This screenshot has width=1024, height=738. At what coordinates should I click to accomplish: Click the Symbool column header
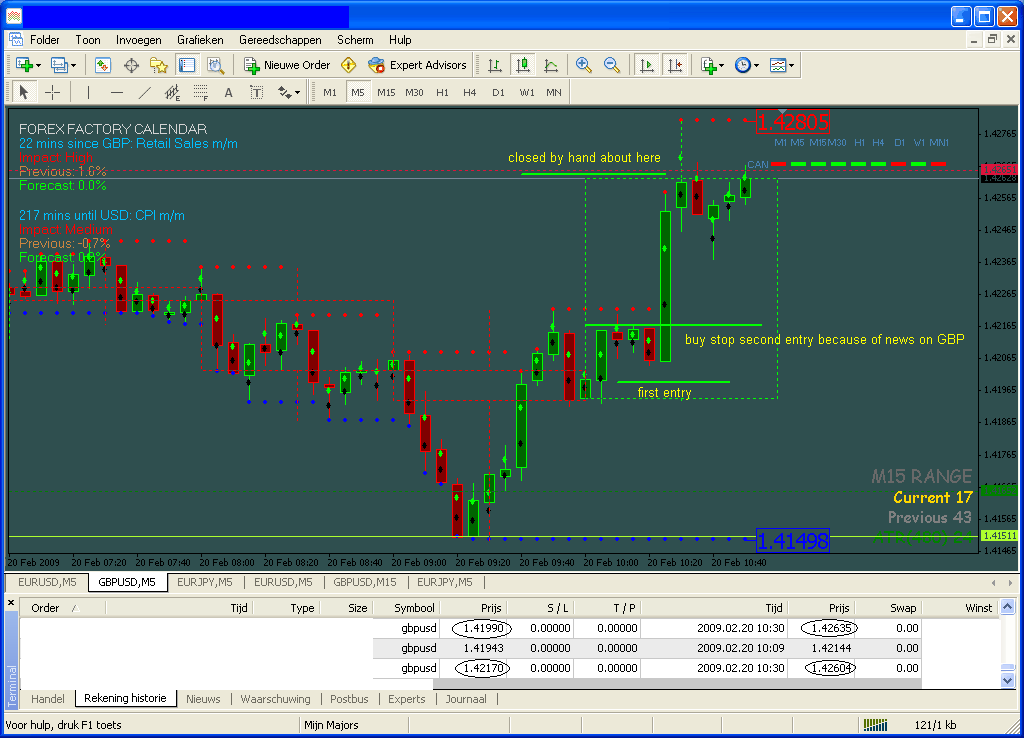(413, 608)
